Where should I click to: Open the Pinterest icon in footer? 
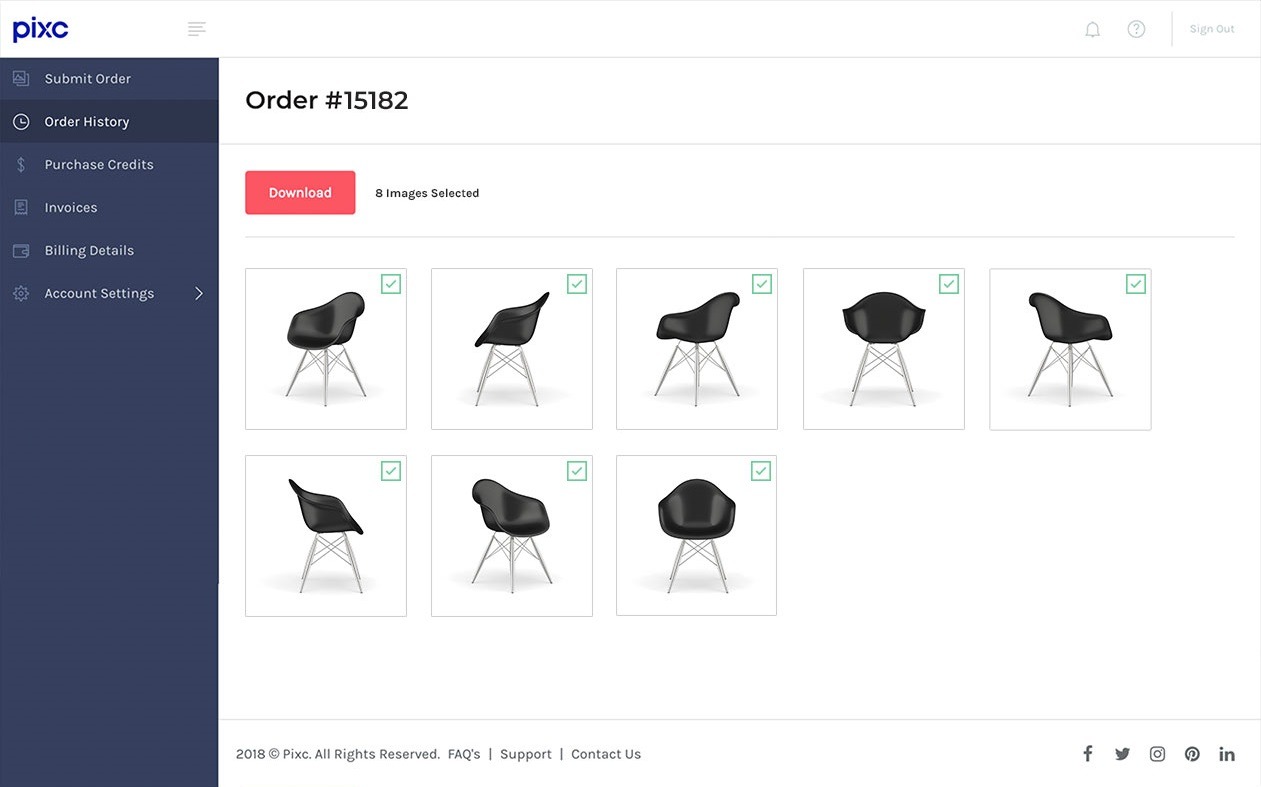[1192, 754]
